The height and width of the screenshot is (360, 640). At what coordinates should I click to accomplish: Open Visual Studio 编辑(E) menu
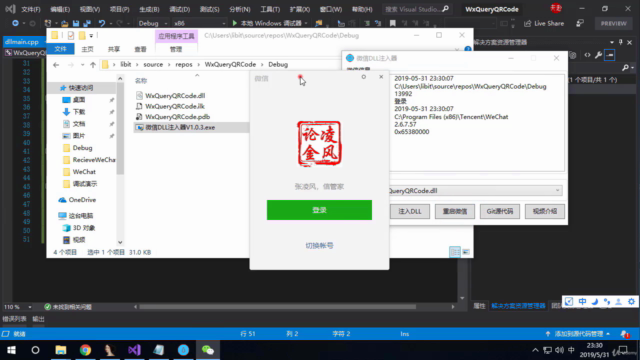(x=60, y=9)
